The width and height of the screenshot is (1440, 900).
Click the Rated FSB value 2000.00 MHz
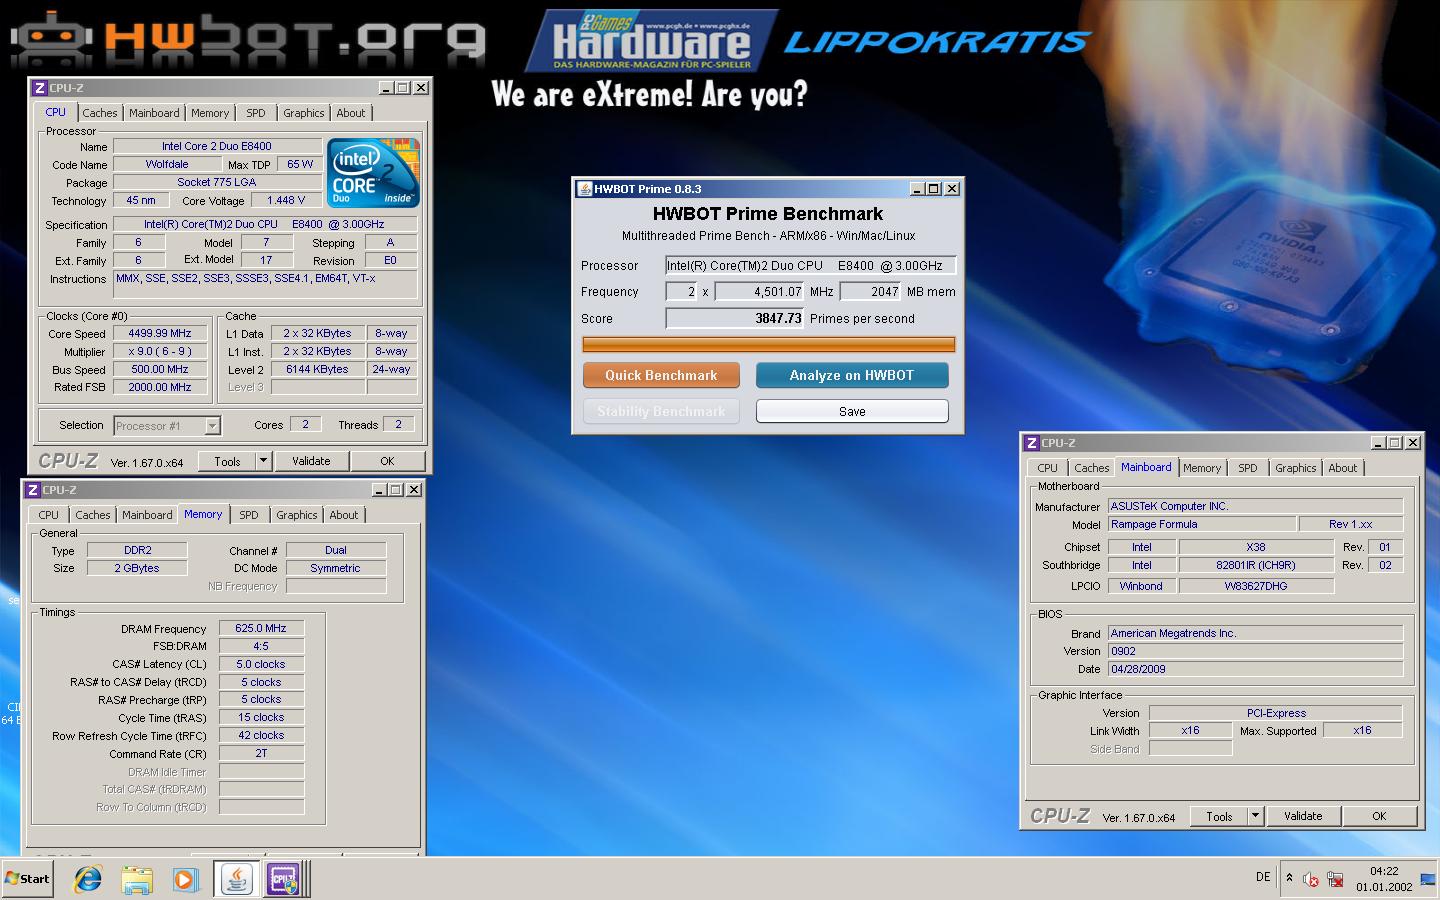[160, 387]
